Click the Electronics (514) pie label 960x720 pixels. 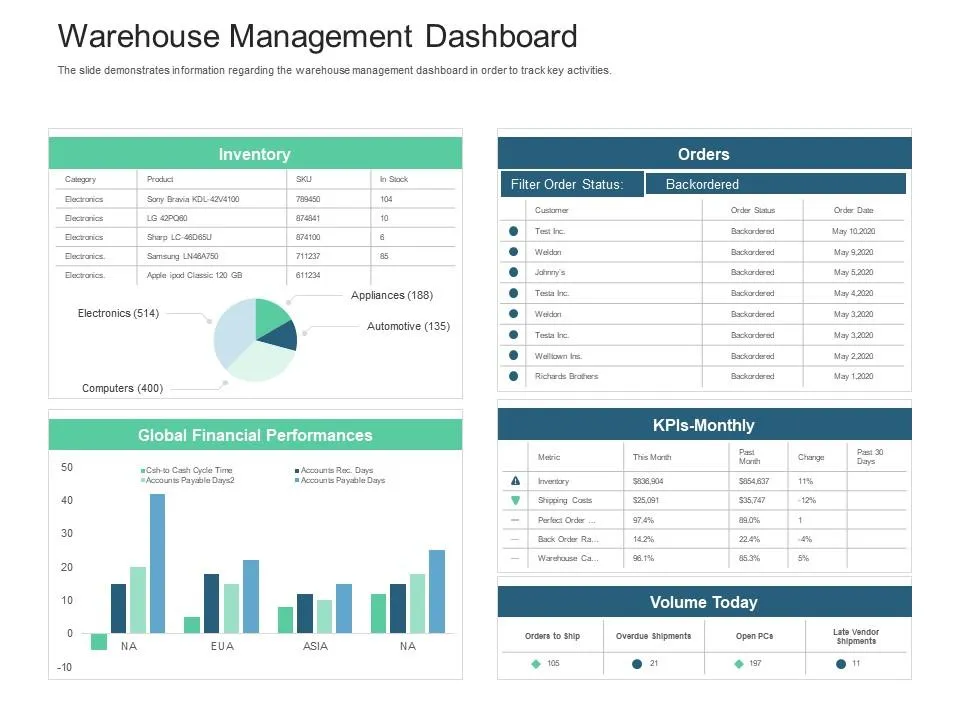coord(118,313)
